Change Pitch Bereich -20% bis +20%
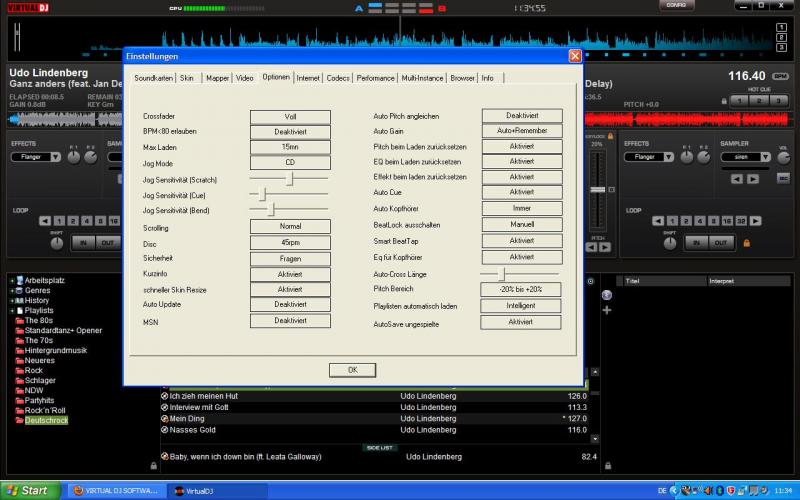 (x=521, y=289)
